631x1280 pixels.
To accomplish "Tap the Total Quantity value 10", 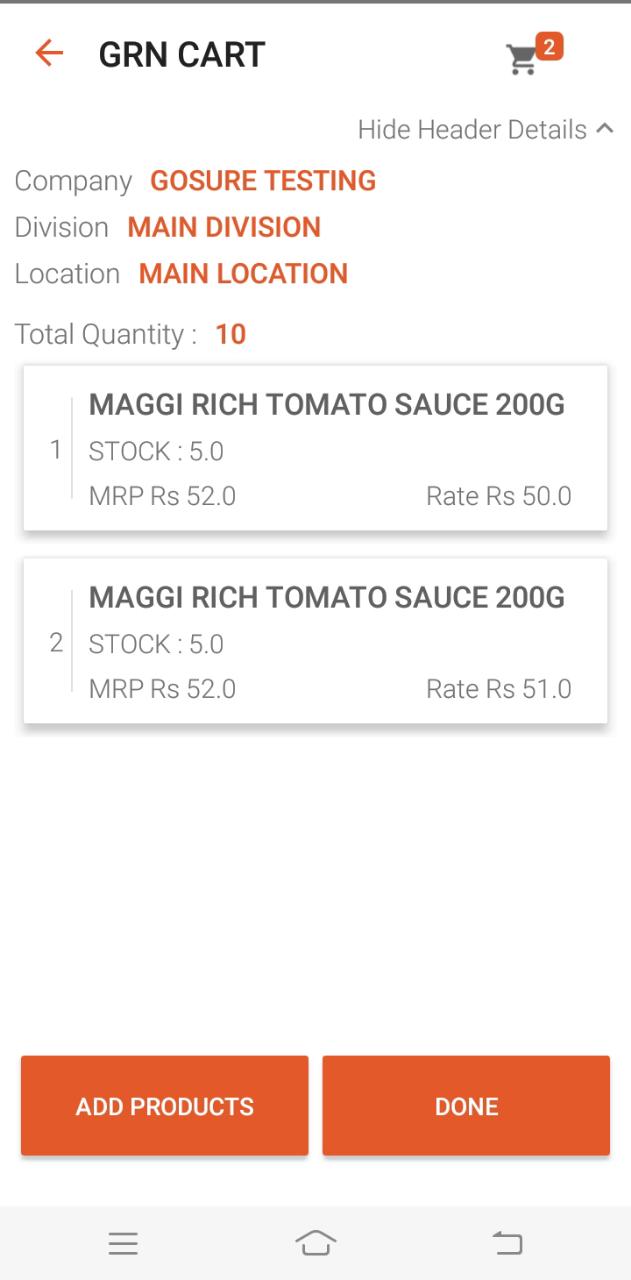I will point(230,334).
